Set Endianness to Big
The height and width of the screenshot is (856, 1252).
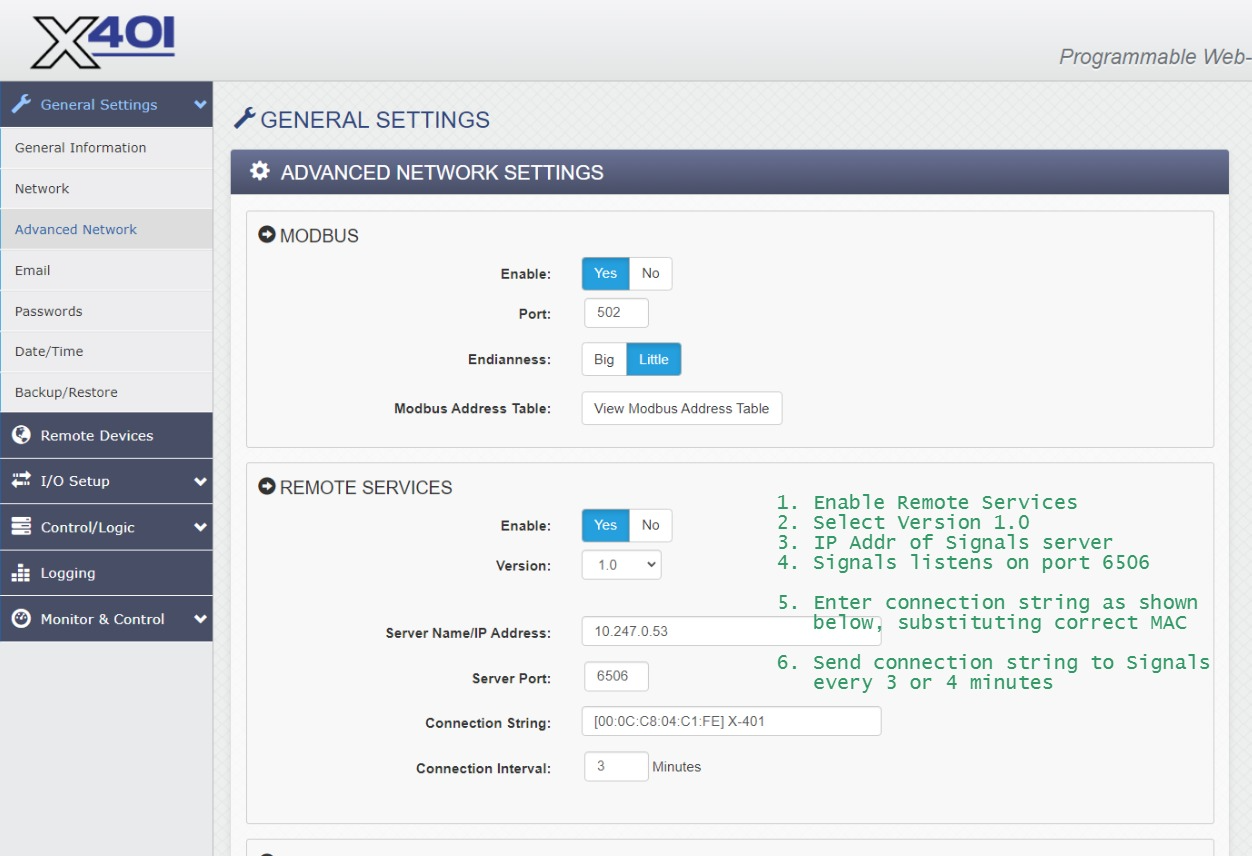click(604, 359)
